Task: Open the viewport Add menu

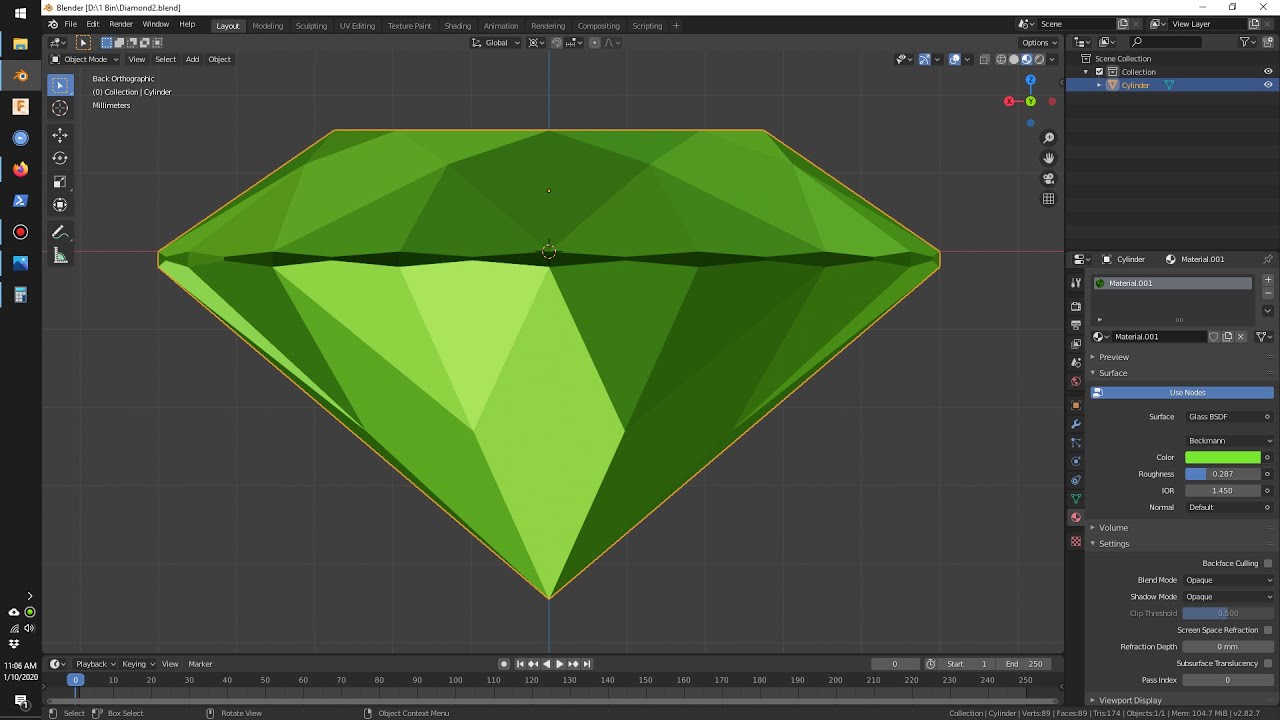Action: tap(192, 59)
